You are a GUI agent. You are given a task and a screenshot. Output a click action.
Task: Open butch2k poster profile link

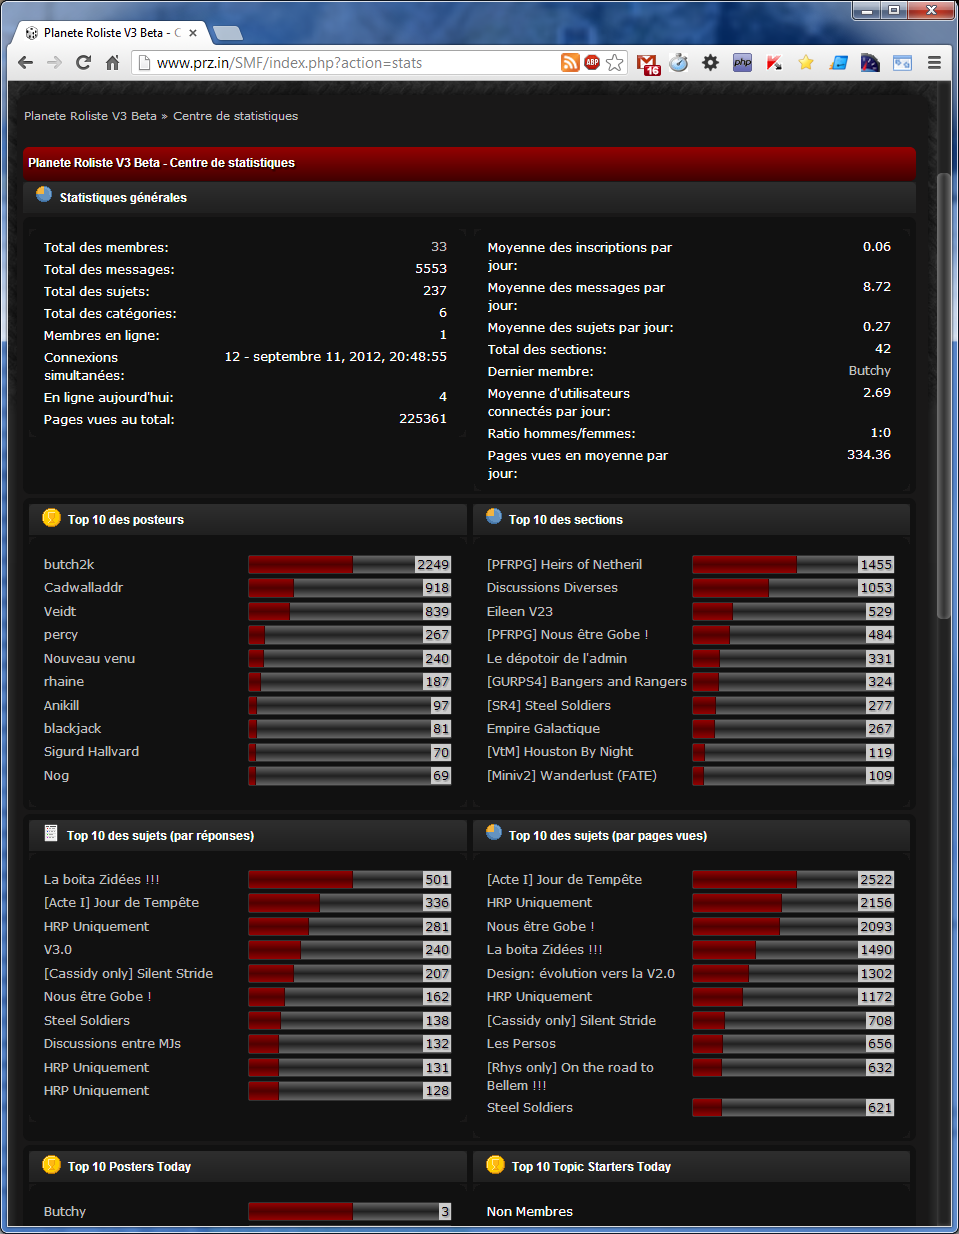(69, 565)
